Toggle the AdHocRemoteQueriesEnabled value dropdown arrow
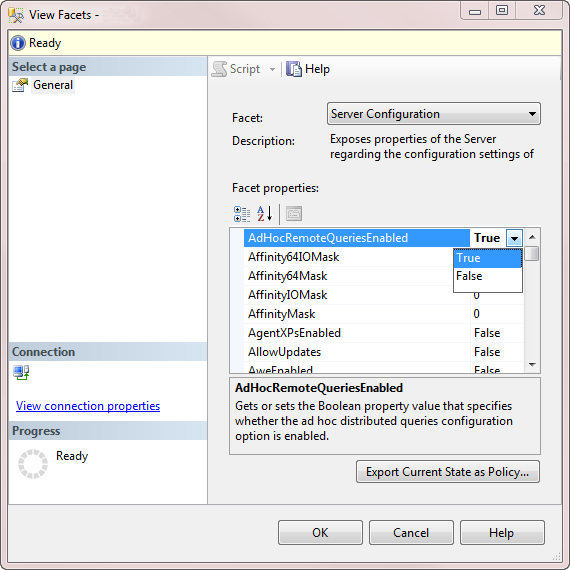Screen dimensions: 570x570 click(x=514, y=238)
